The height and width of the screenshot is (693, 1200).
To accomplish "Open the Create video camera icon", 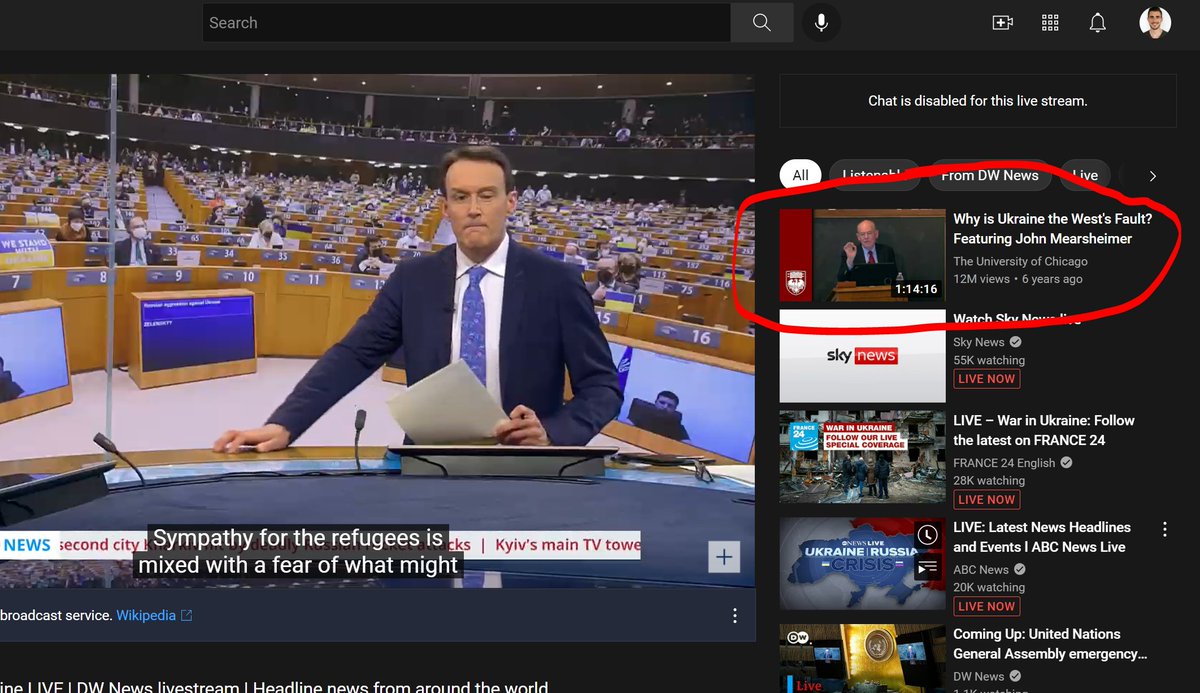I will pos(1002,22).
